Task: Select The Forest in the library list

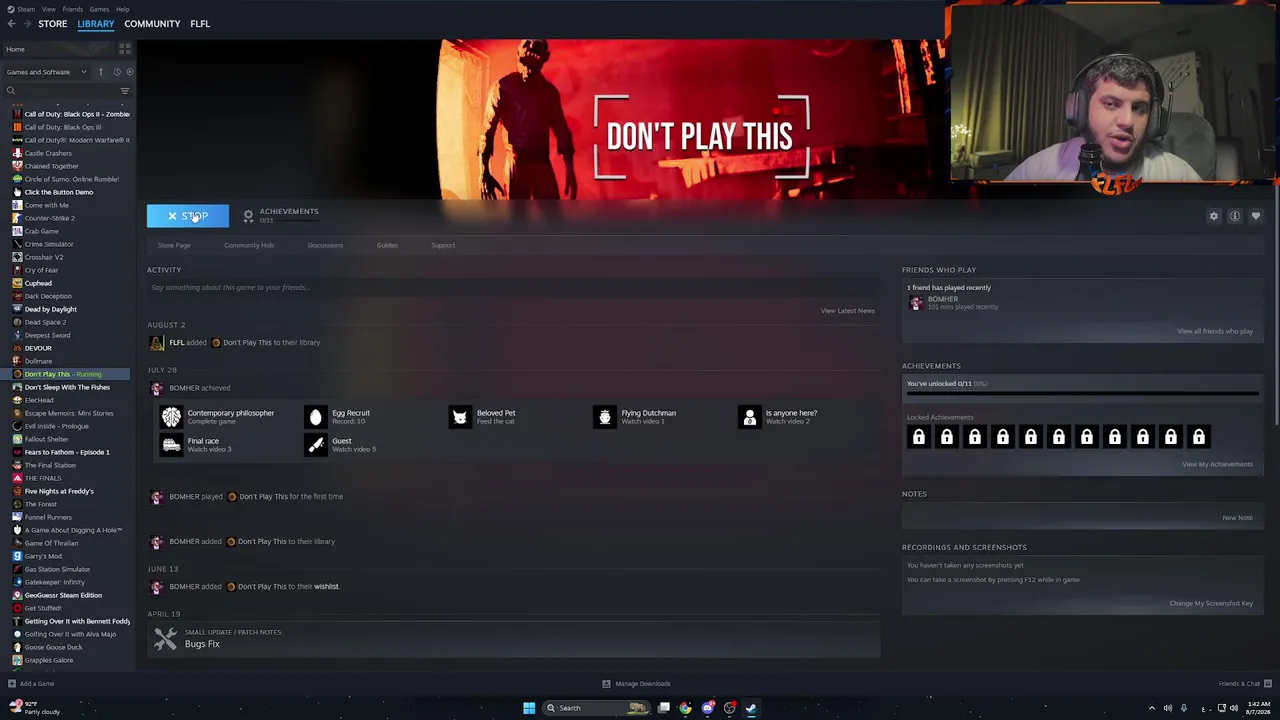Action: [40, 504]
